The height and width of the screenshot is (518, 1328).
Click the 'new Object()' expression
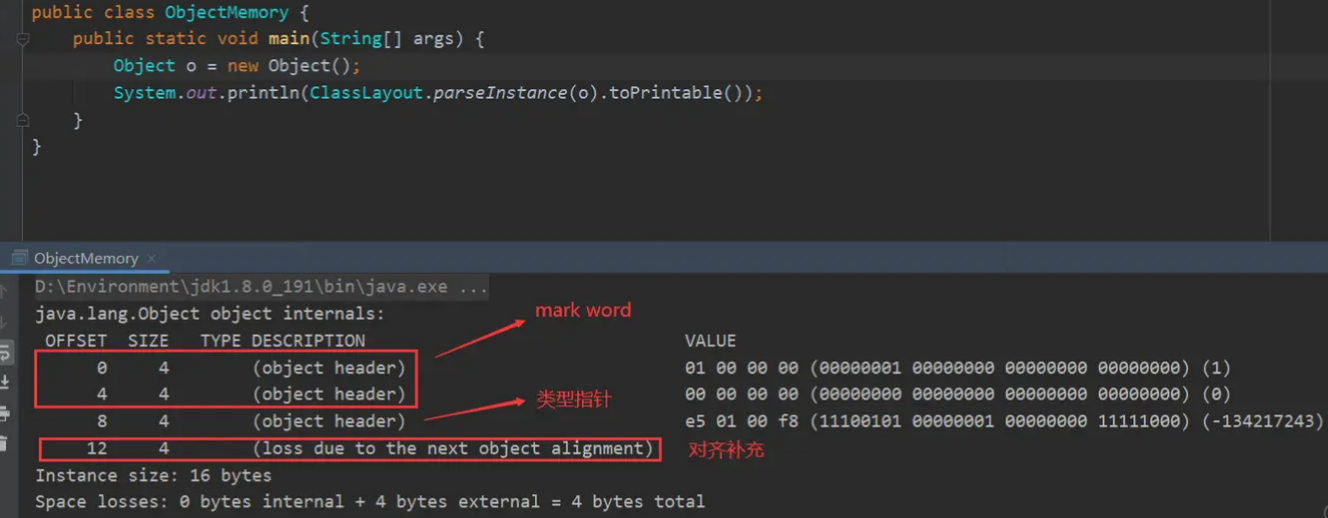tap(290, 66)
